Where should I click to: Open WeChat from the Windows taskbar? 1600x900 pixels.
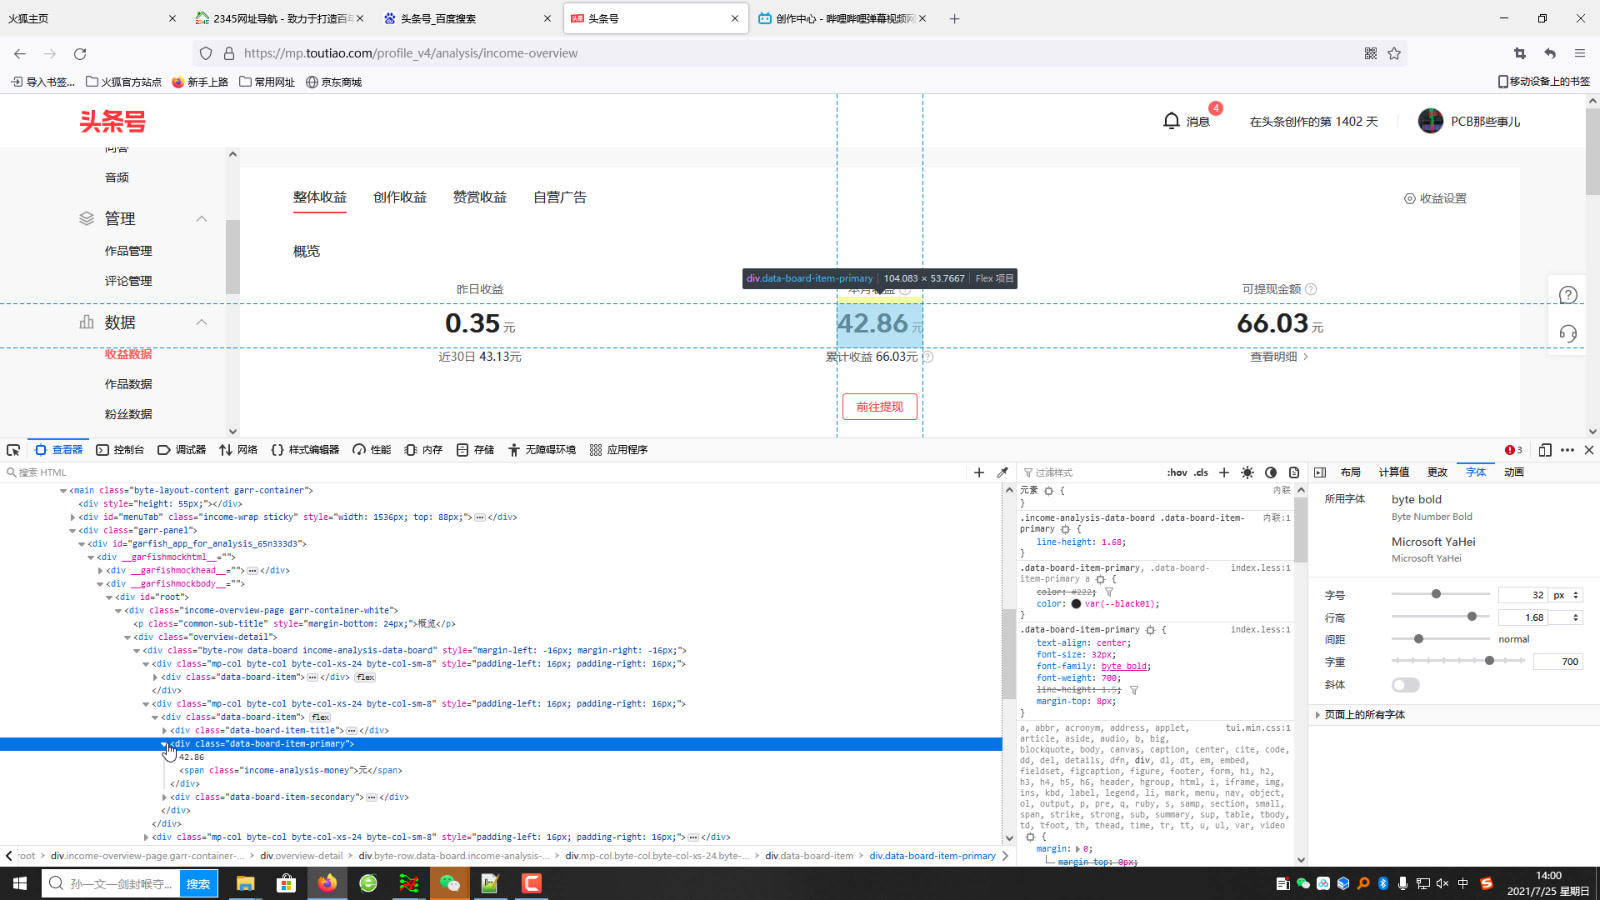[450, 883]
